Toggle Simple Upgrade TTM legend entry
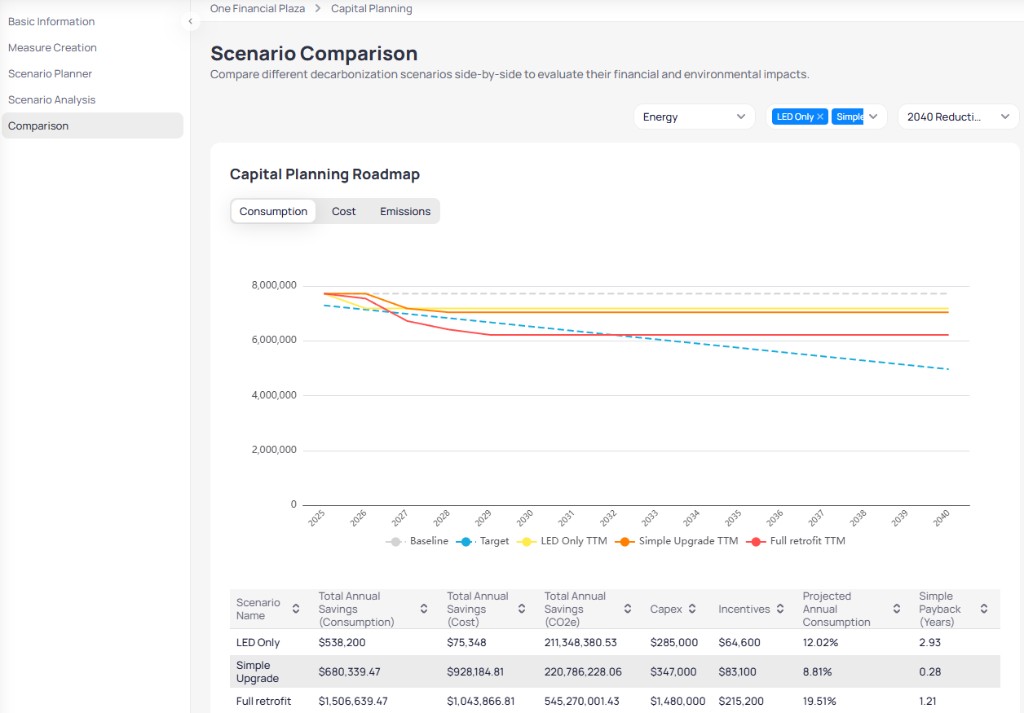The width and height of the screenshot is (1024, 713). (x=677, y=541)
